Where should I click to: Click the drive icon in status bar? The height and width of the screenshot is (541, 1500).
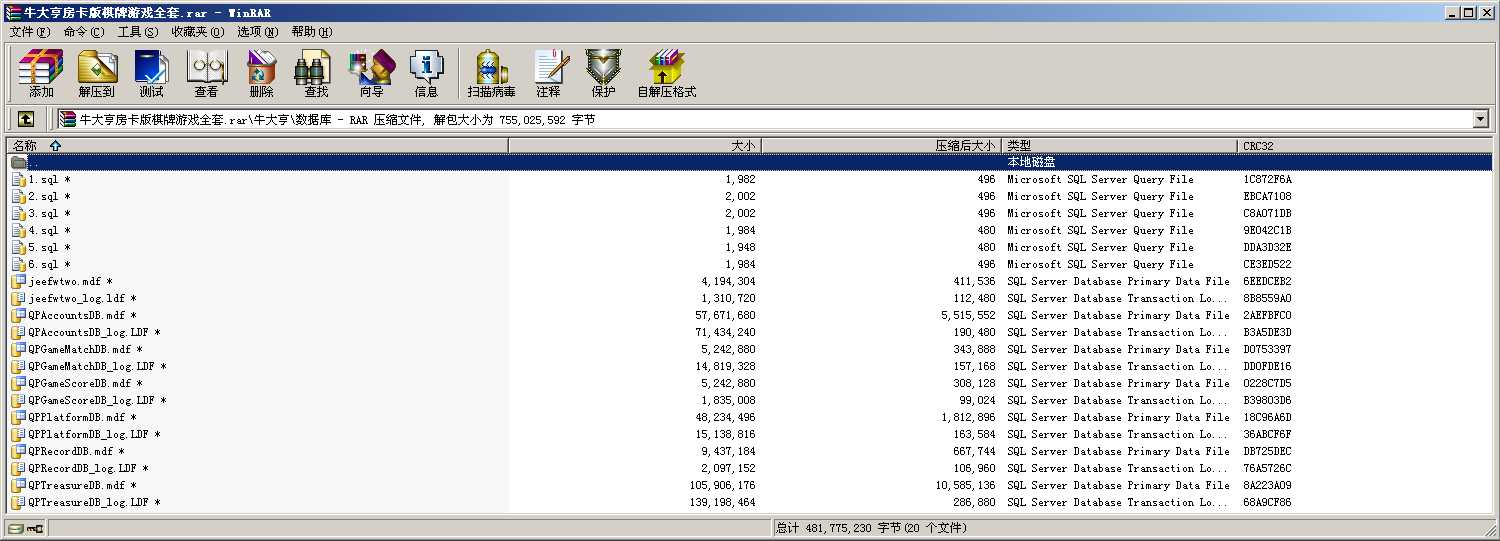pos(16,528)
